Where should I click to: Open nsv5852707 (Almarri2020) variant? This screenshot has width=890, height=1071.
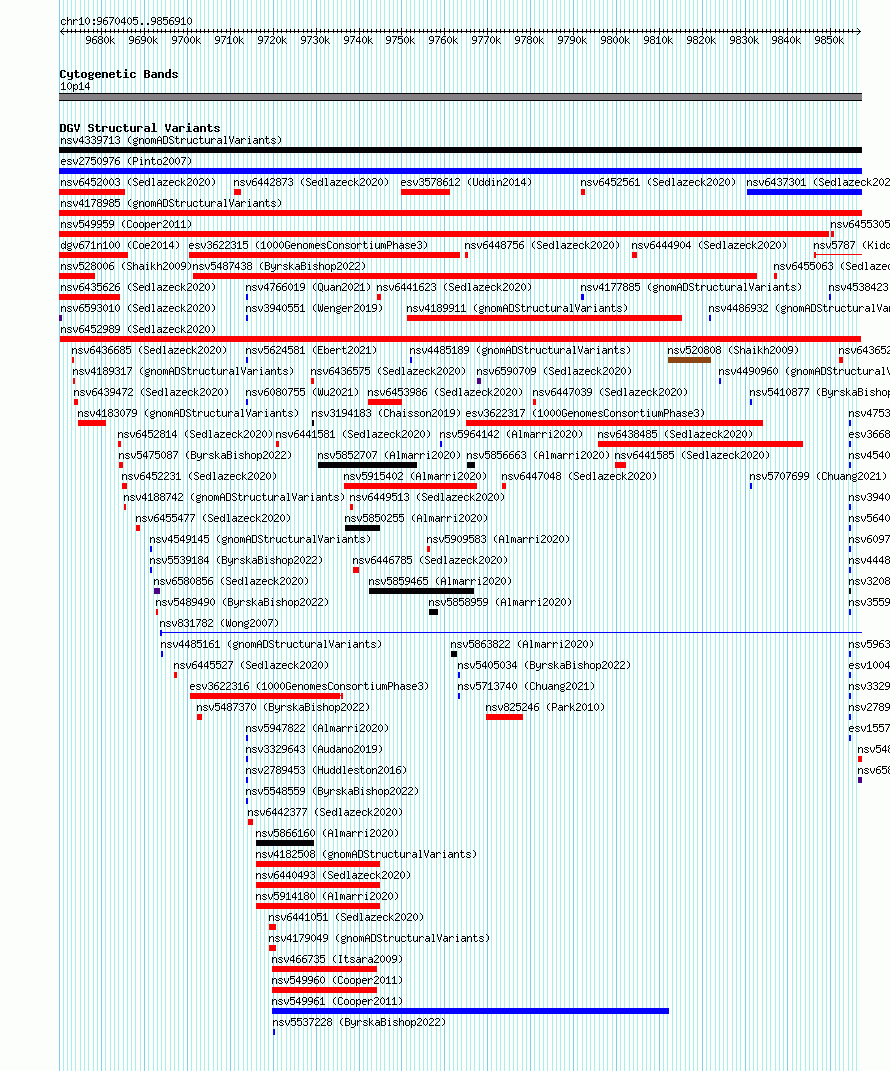(389, 456)
